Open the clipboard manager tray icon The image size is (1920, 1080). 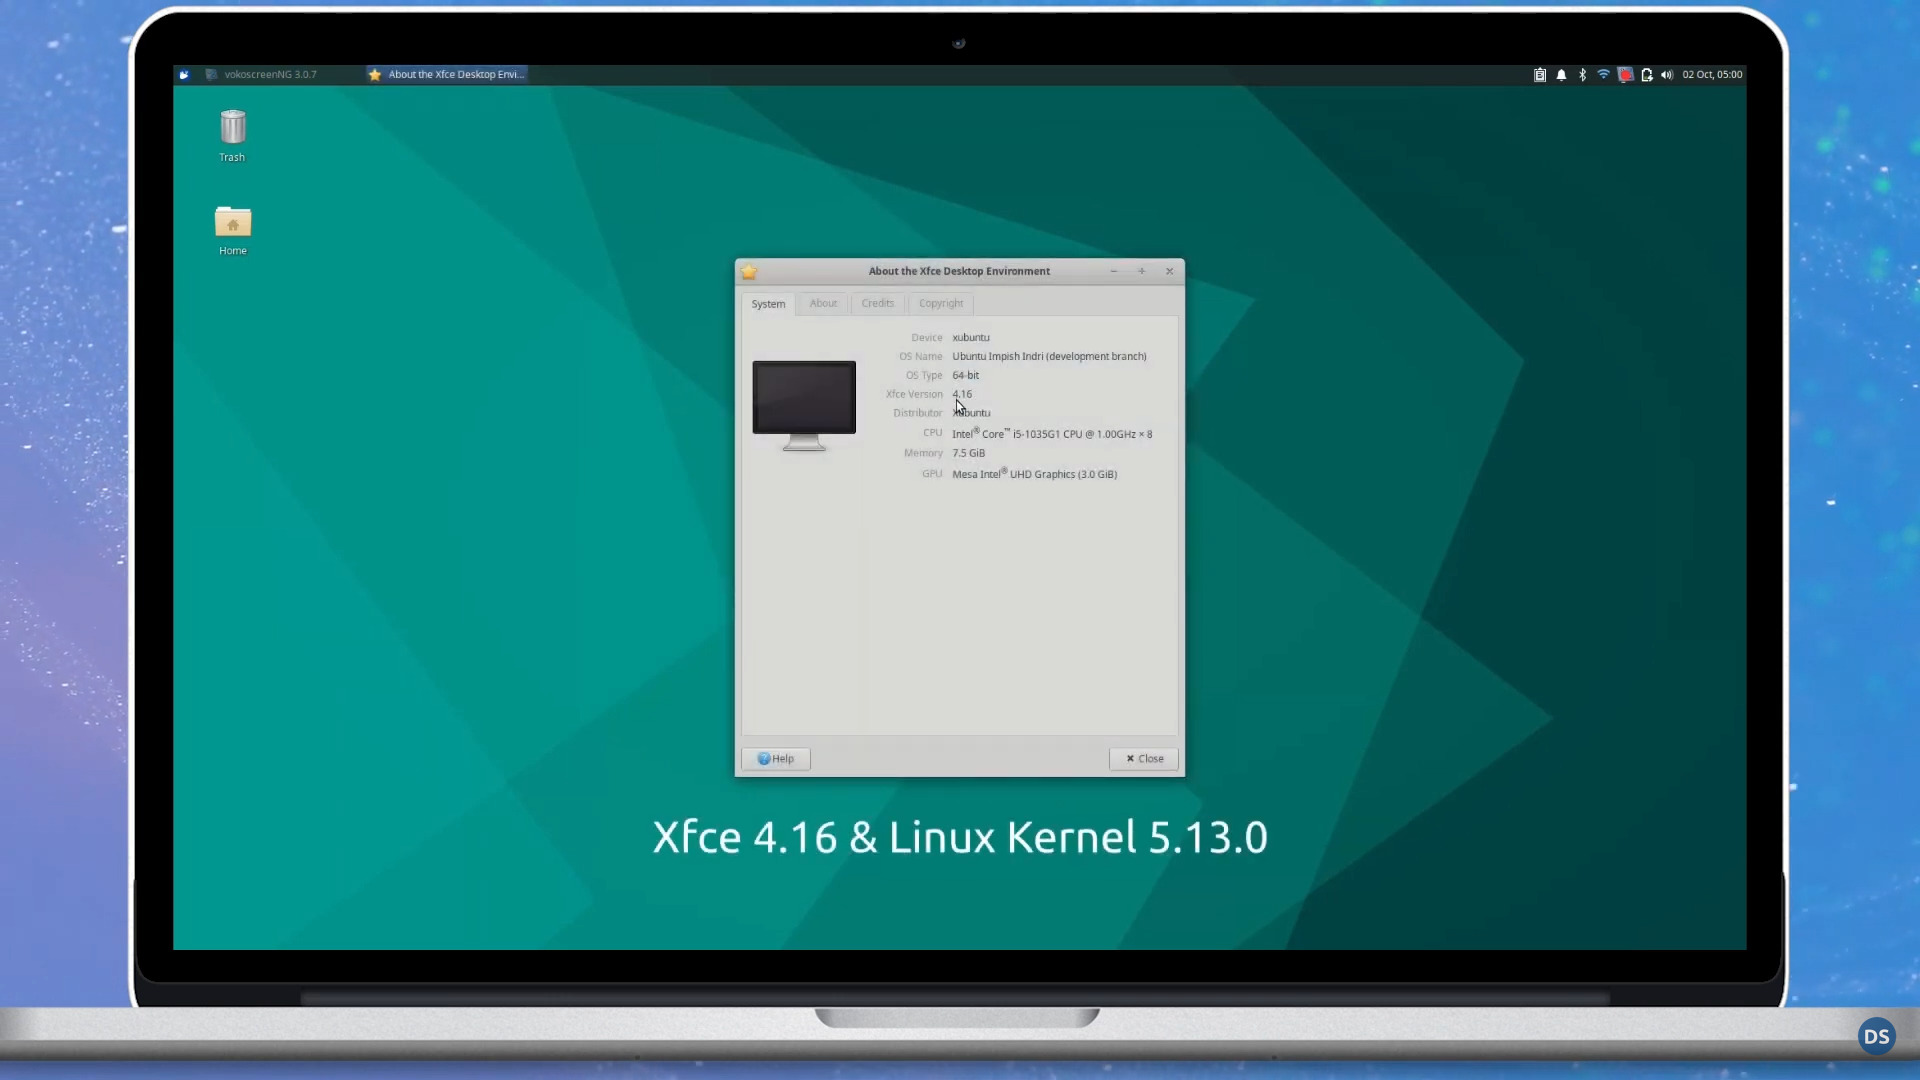pos(1540,74)
